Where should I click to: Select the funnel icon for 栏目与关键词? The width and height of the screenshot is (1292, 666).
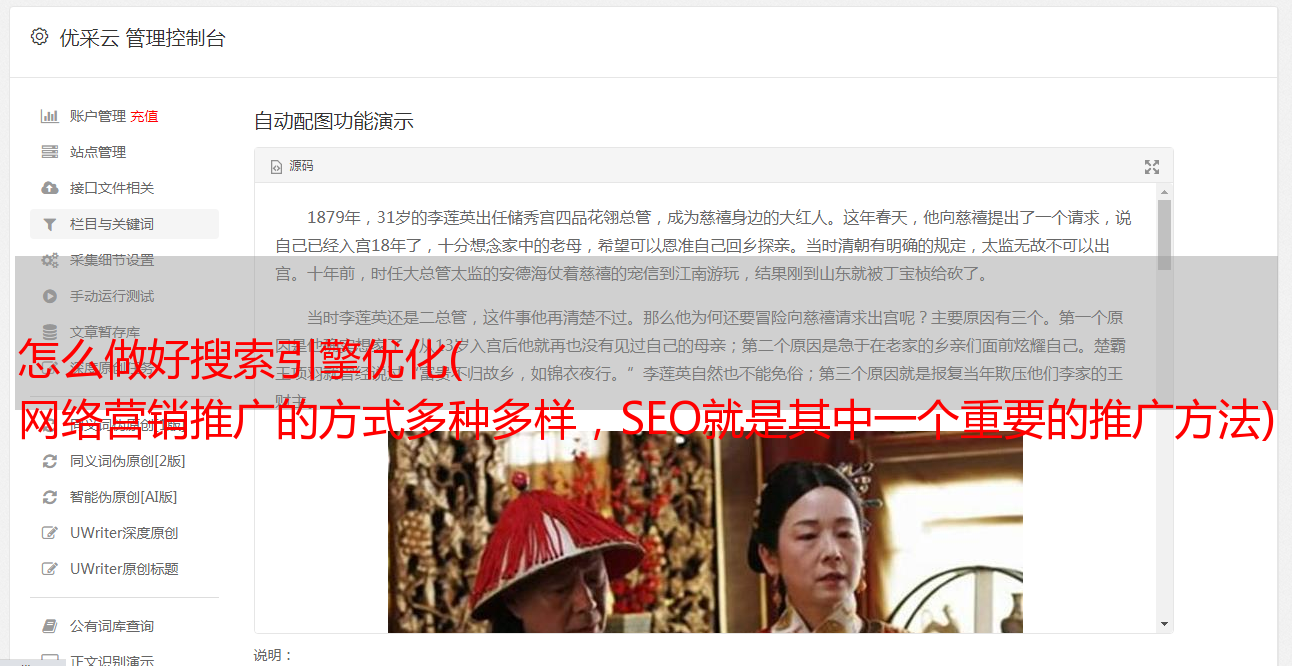(49, 224)
